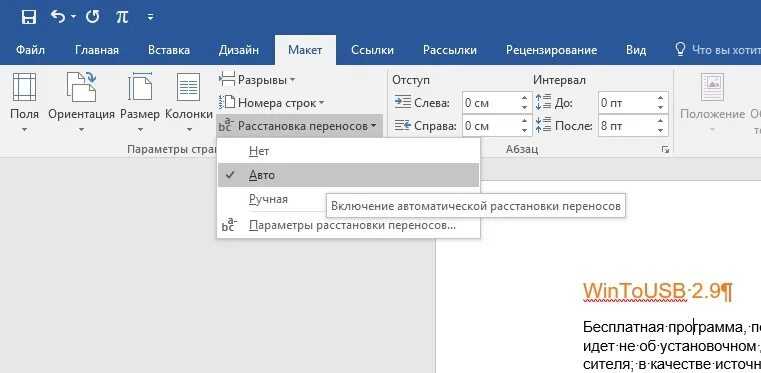Click the Redo circular arrow icon
761x373 pixels.
point(92,17)
